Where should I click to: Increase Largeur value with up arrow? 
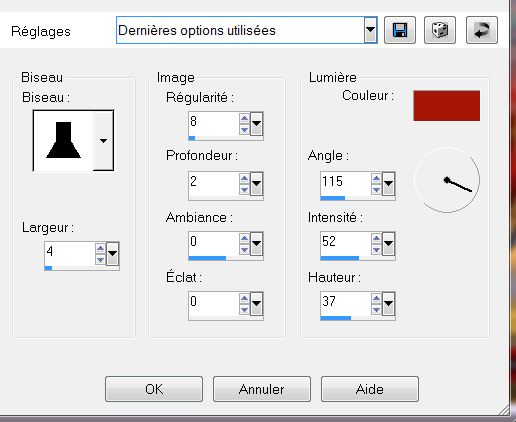pos(100,248)
